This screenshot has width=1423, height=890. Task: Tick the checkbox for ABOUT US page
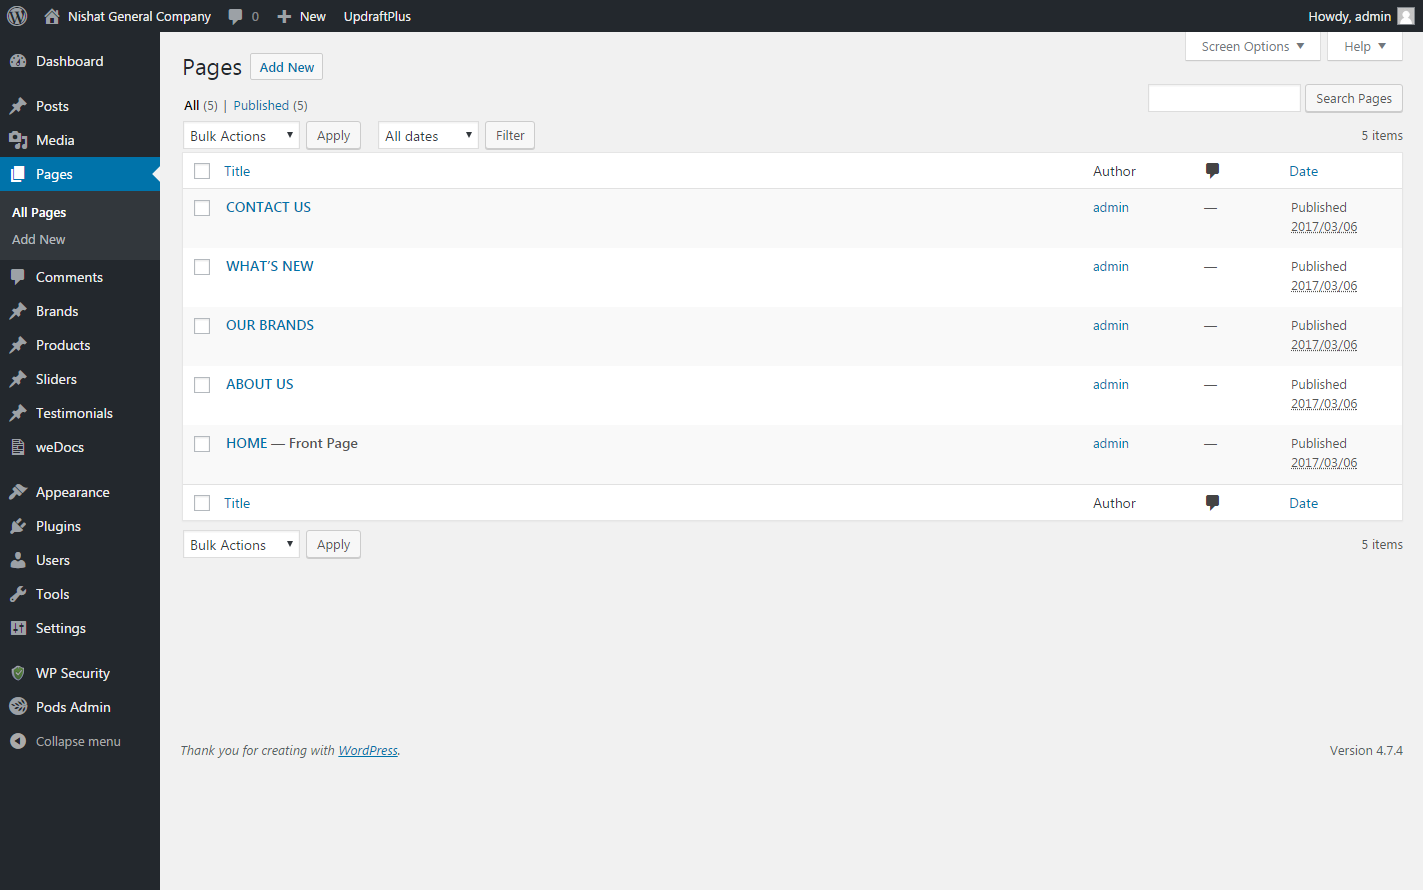click(x=202, y=385)
